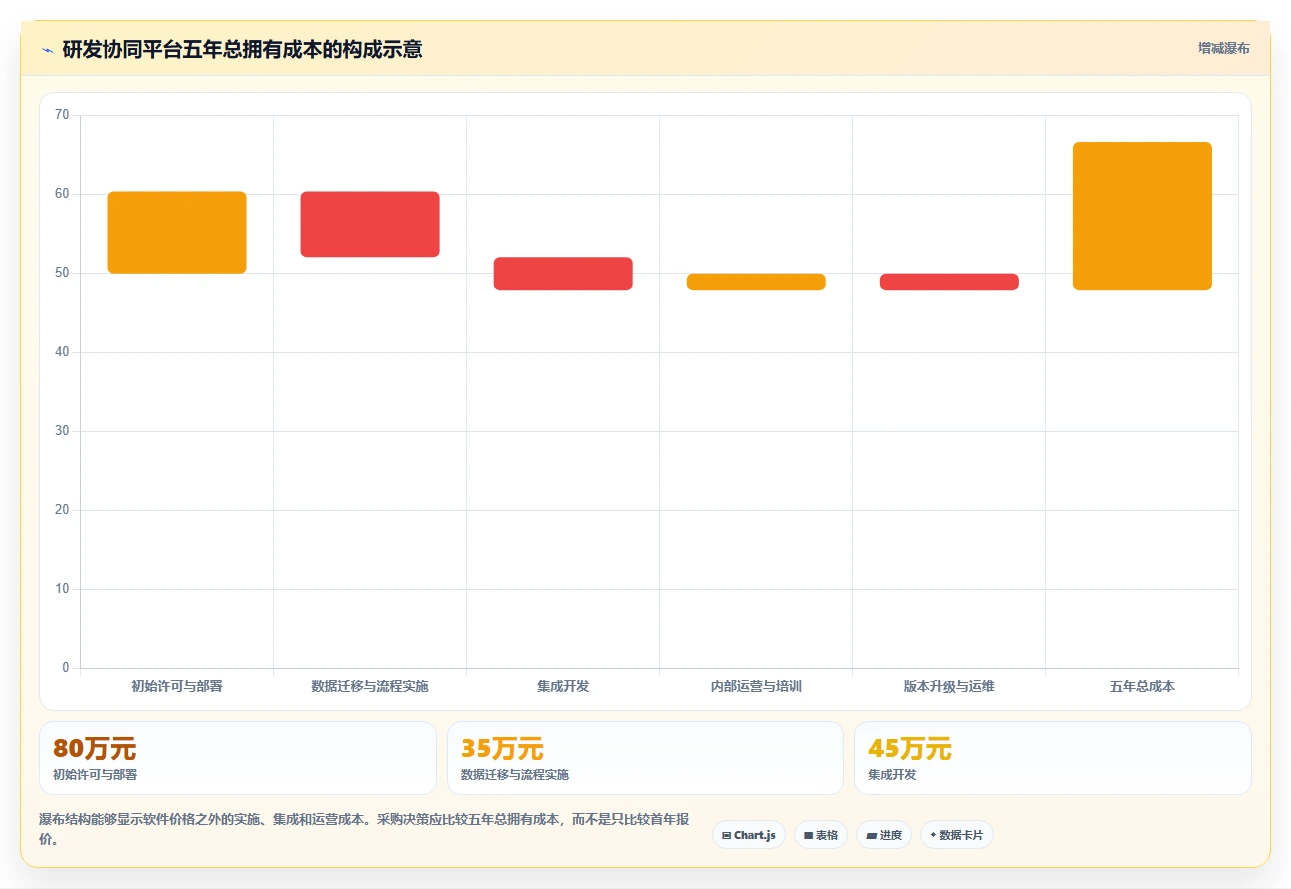This screenshot has width=1291, height=889.
Task: Click the tall orange 五年总成本 bar
Action: point(1142,216)
